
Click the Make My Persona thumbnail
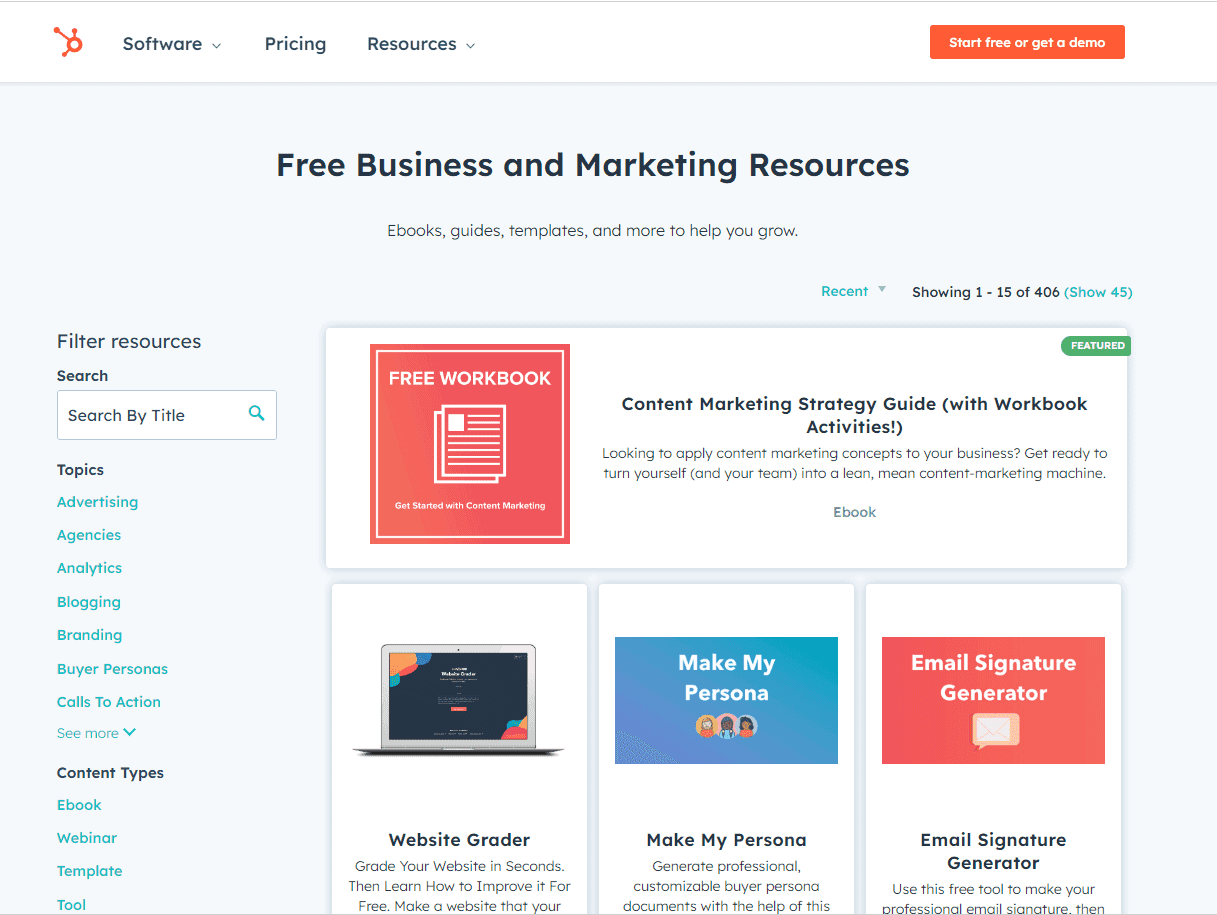726,700
